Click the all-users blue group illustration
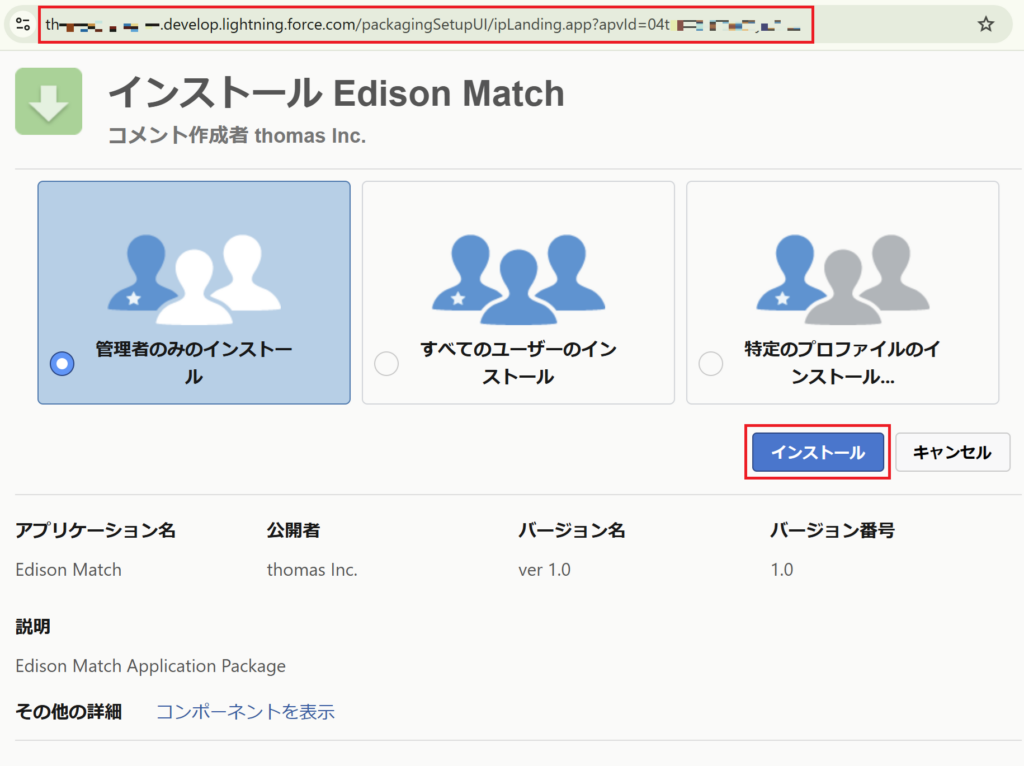The height and width of the screenshot is (766, 1024). 518,279
